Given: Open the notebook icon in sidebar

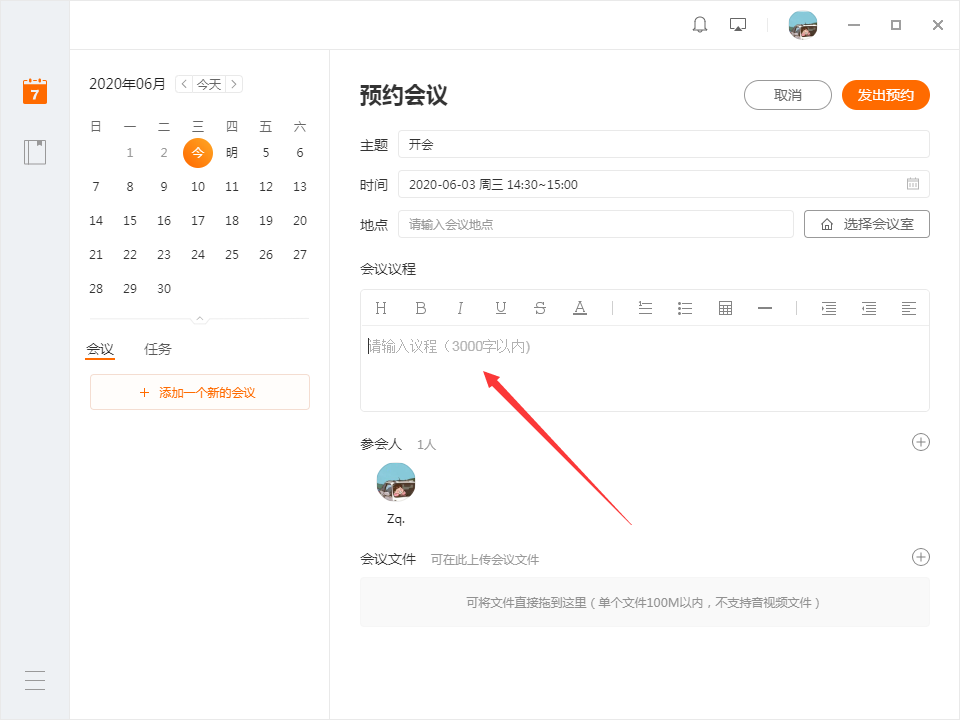Looking at the screenshot, I should pos(35,152).
